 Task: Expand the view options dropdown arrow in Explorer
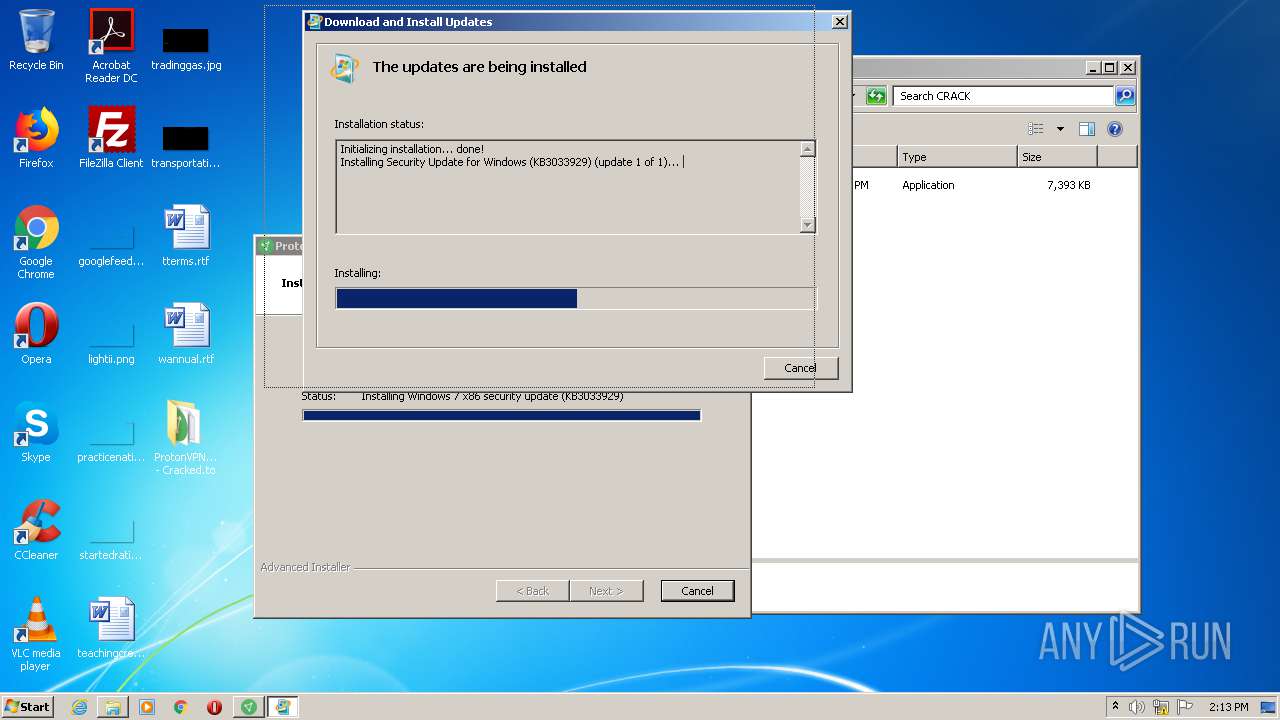[x=1060, y=129]
